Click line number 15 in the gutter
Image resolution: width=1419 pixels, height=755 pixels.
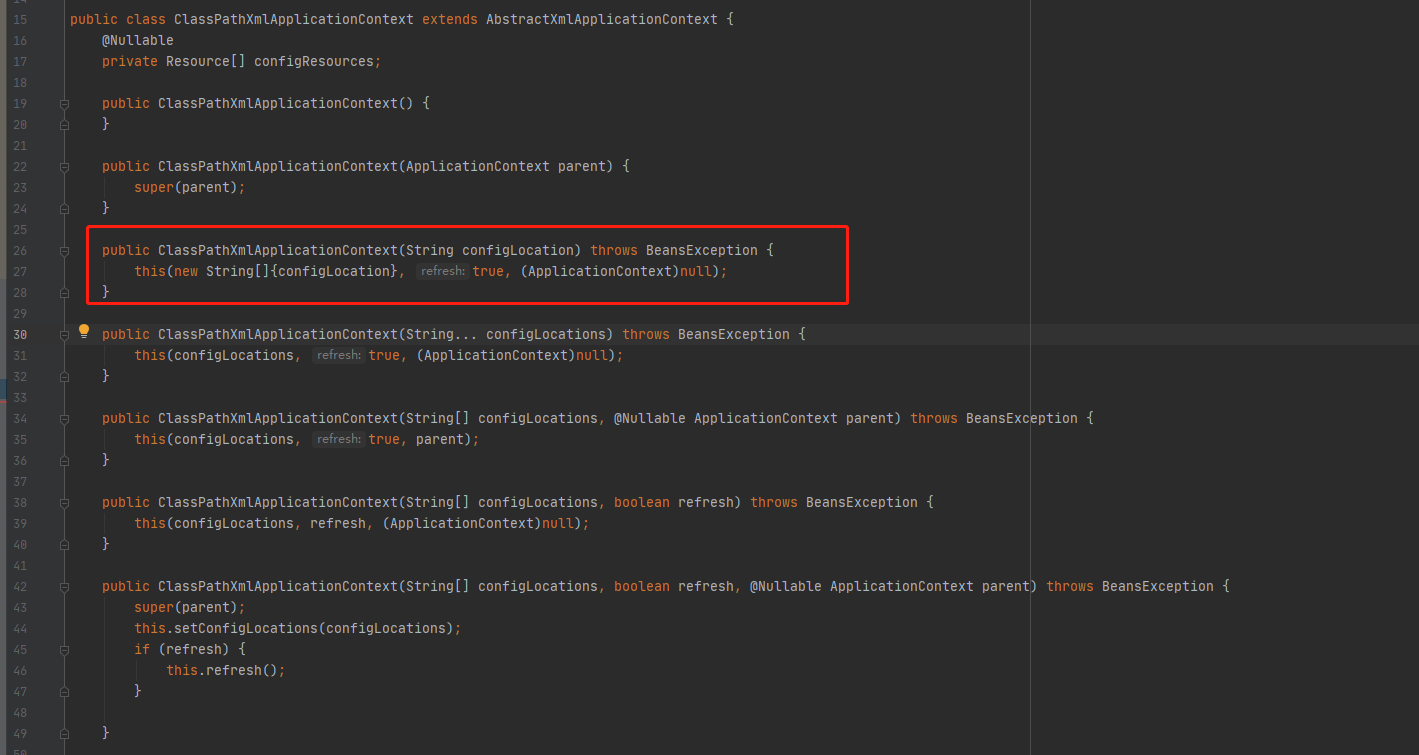(21, 19)
